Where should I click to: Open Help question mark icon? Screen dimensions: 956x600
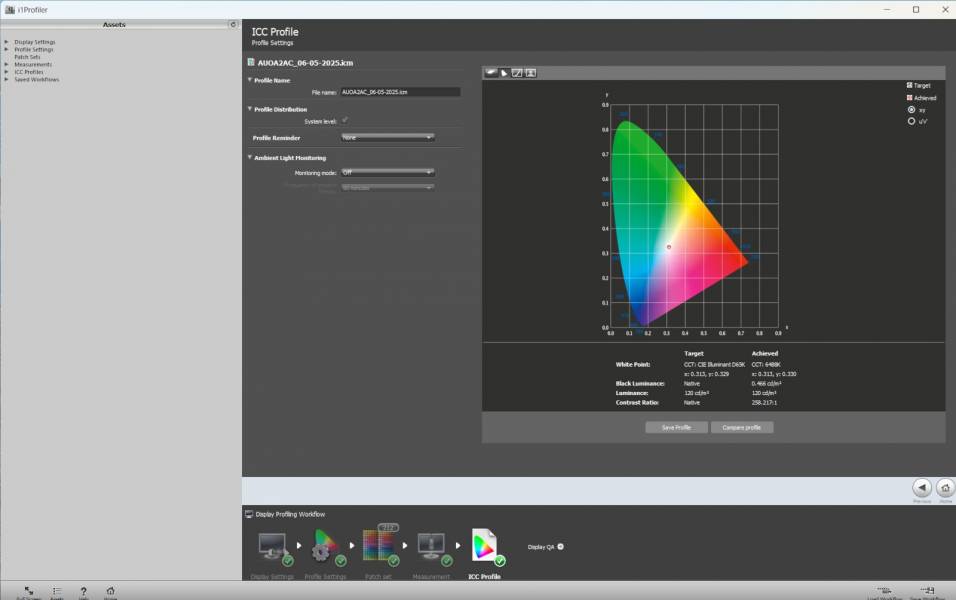pos(84,591)
